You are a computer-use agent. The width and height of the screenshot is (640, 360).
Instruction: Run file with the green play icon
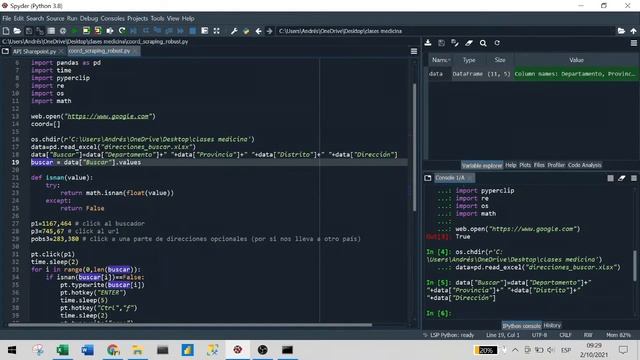75,31
